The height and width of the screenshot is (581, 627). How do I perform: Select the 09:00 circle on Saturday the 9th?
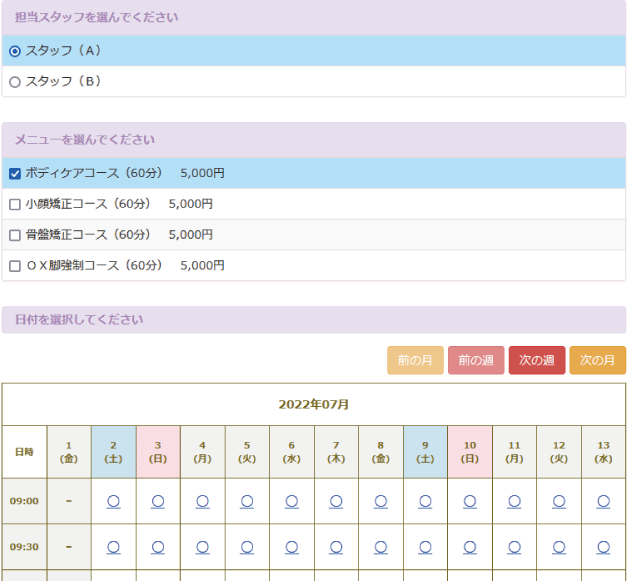425,500
